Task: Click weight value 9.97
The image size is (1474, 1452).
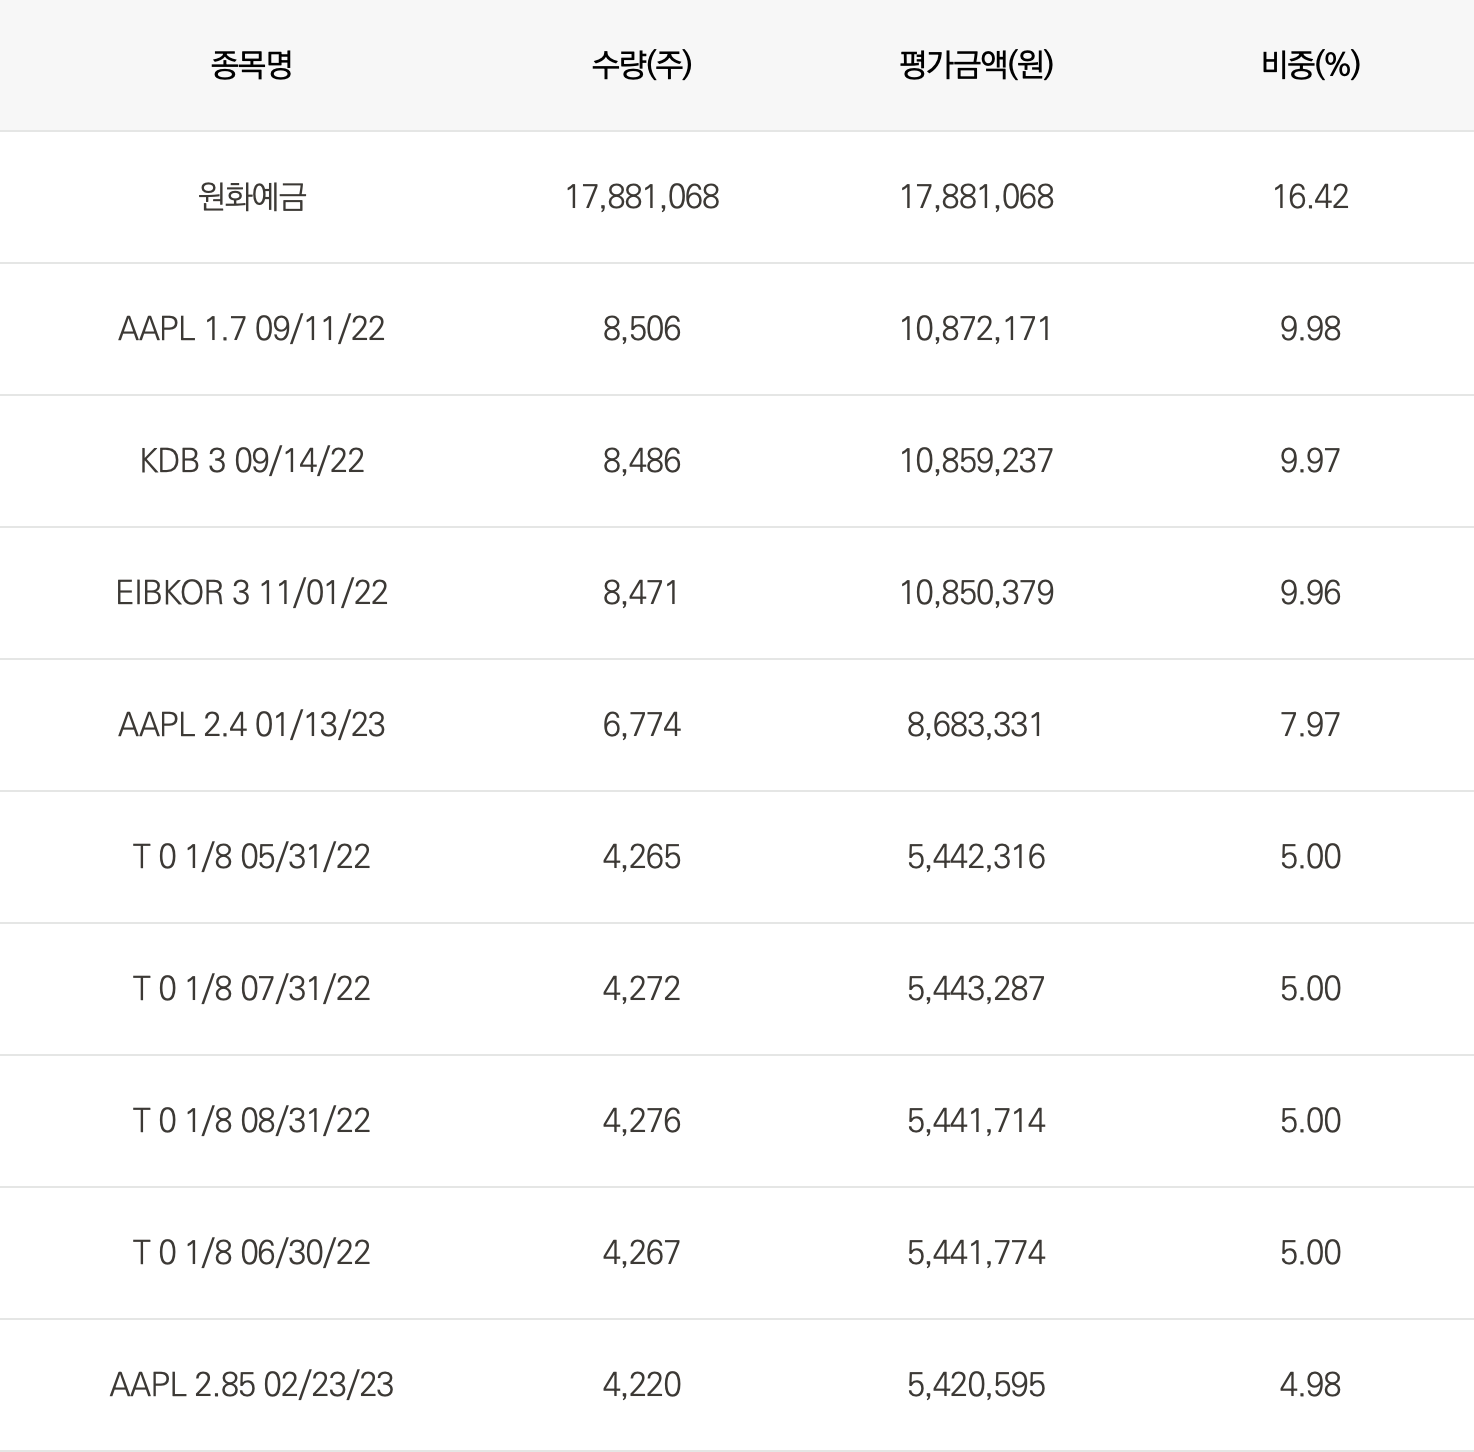Action: point(1310,461)
